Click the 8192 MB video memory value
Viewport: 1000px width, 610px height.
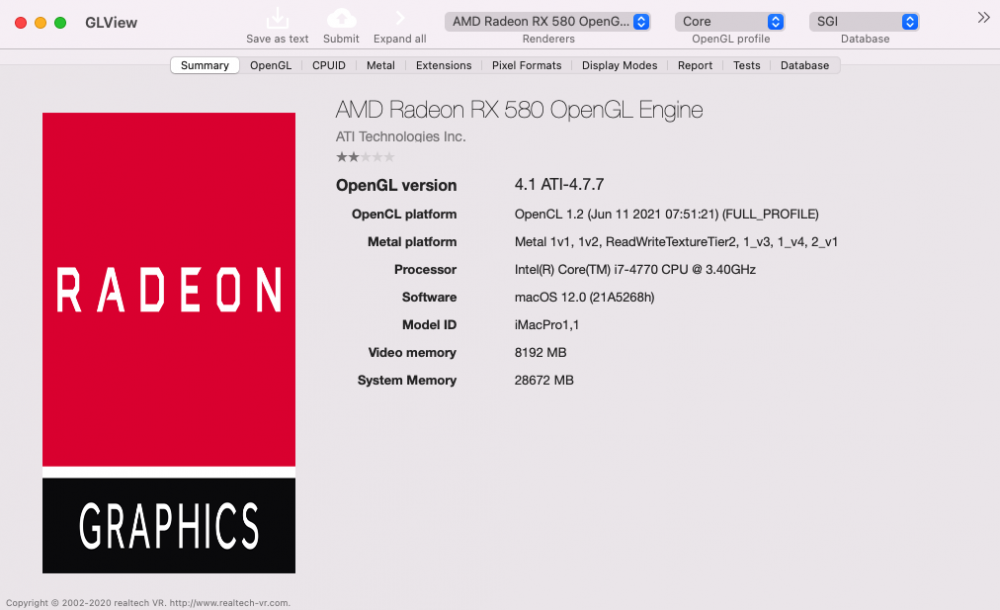tap(540, 352)
